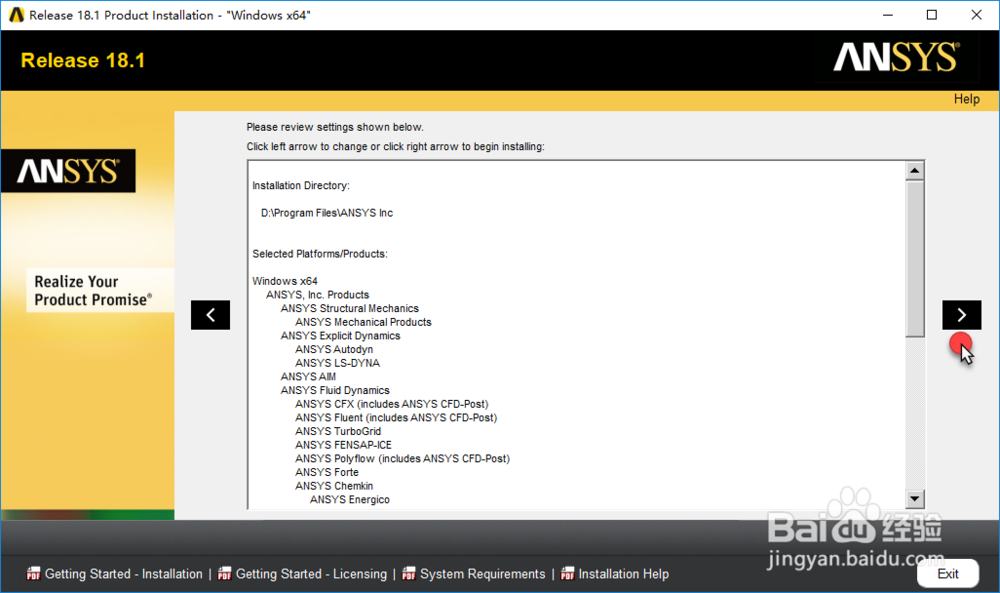Click the left arrow to change settings
Image resolution: width=1000 pixels, height=593 pixels.
210,315
